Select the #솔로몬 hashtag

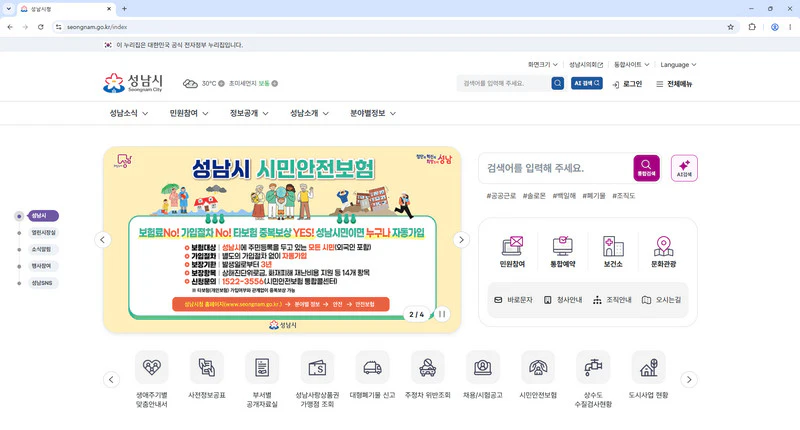[534, 196]
